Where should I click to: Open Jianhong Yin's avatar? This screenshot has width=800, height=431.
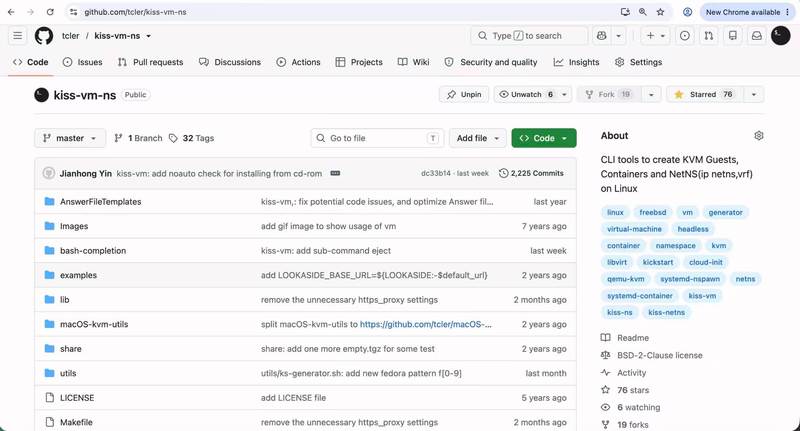coord(48,173)
